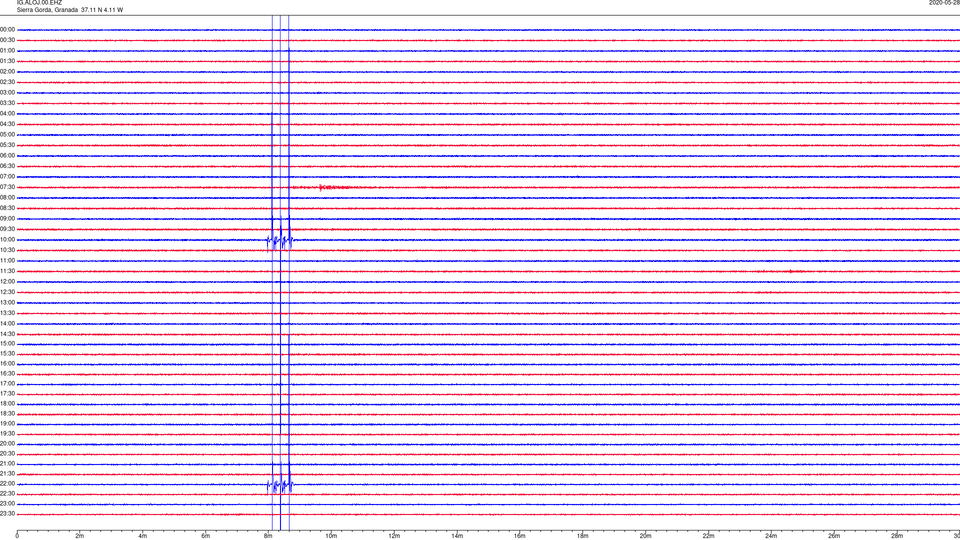Select the 17:30 trace time label
This screenshot has width=960, height=540.
click(x=7, y=394)
